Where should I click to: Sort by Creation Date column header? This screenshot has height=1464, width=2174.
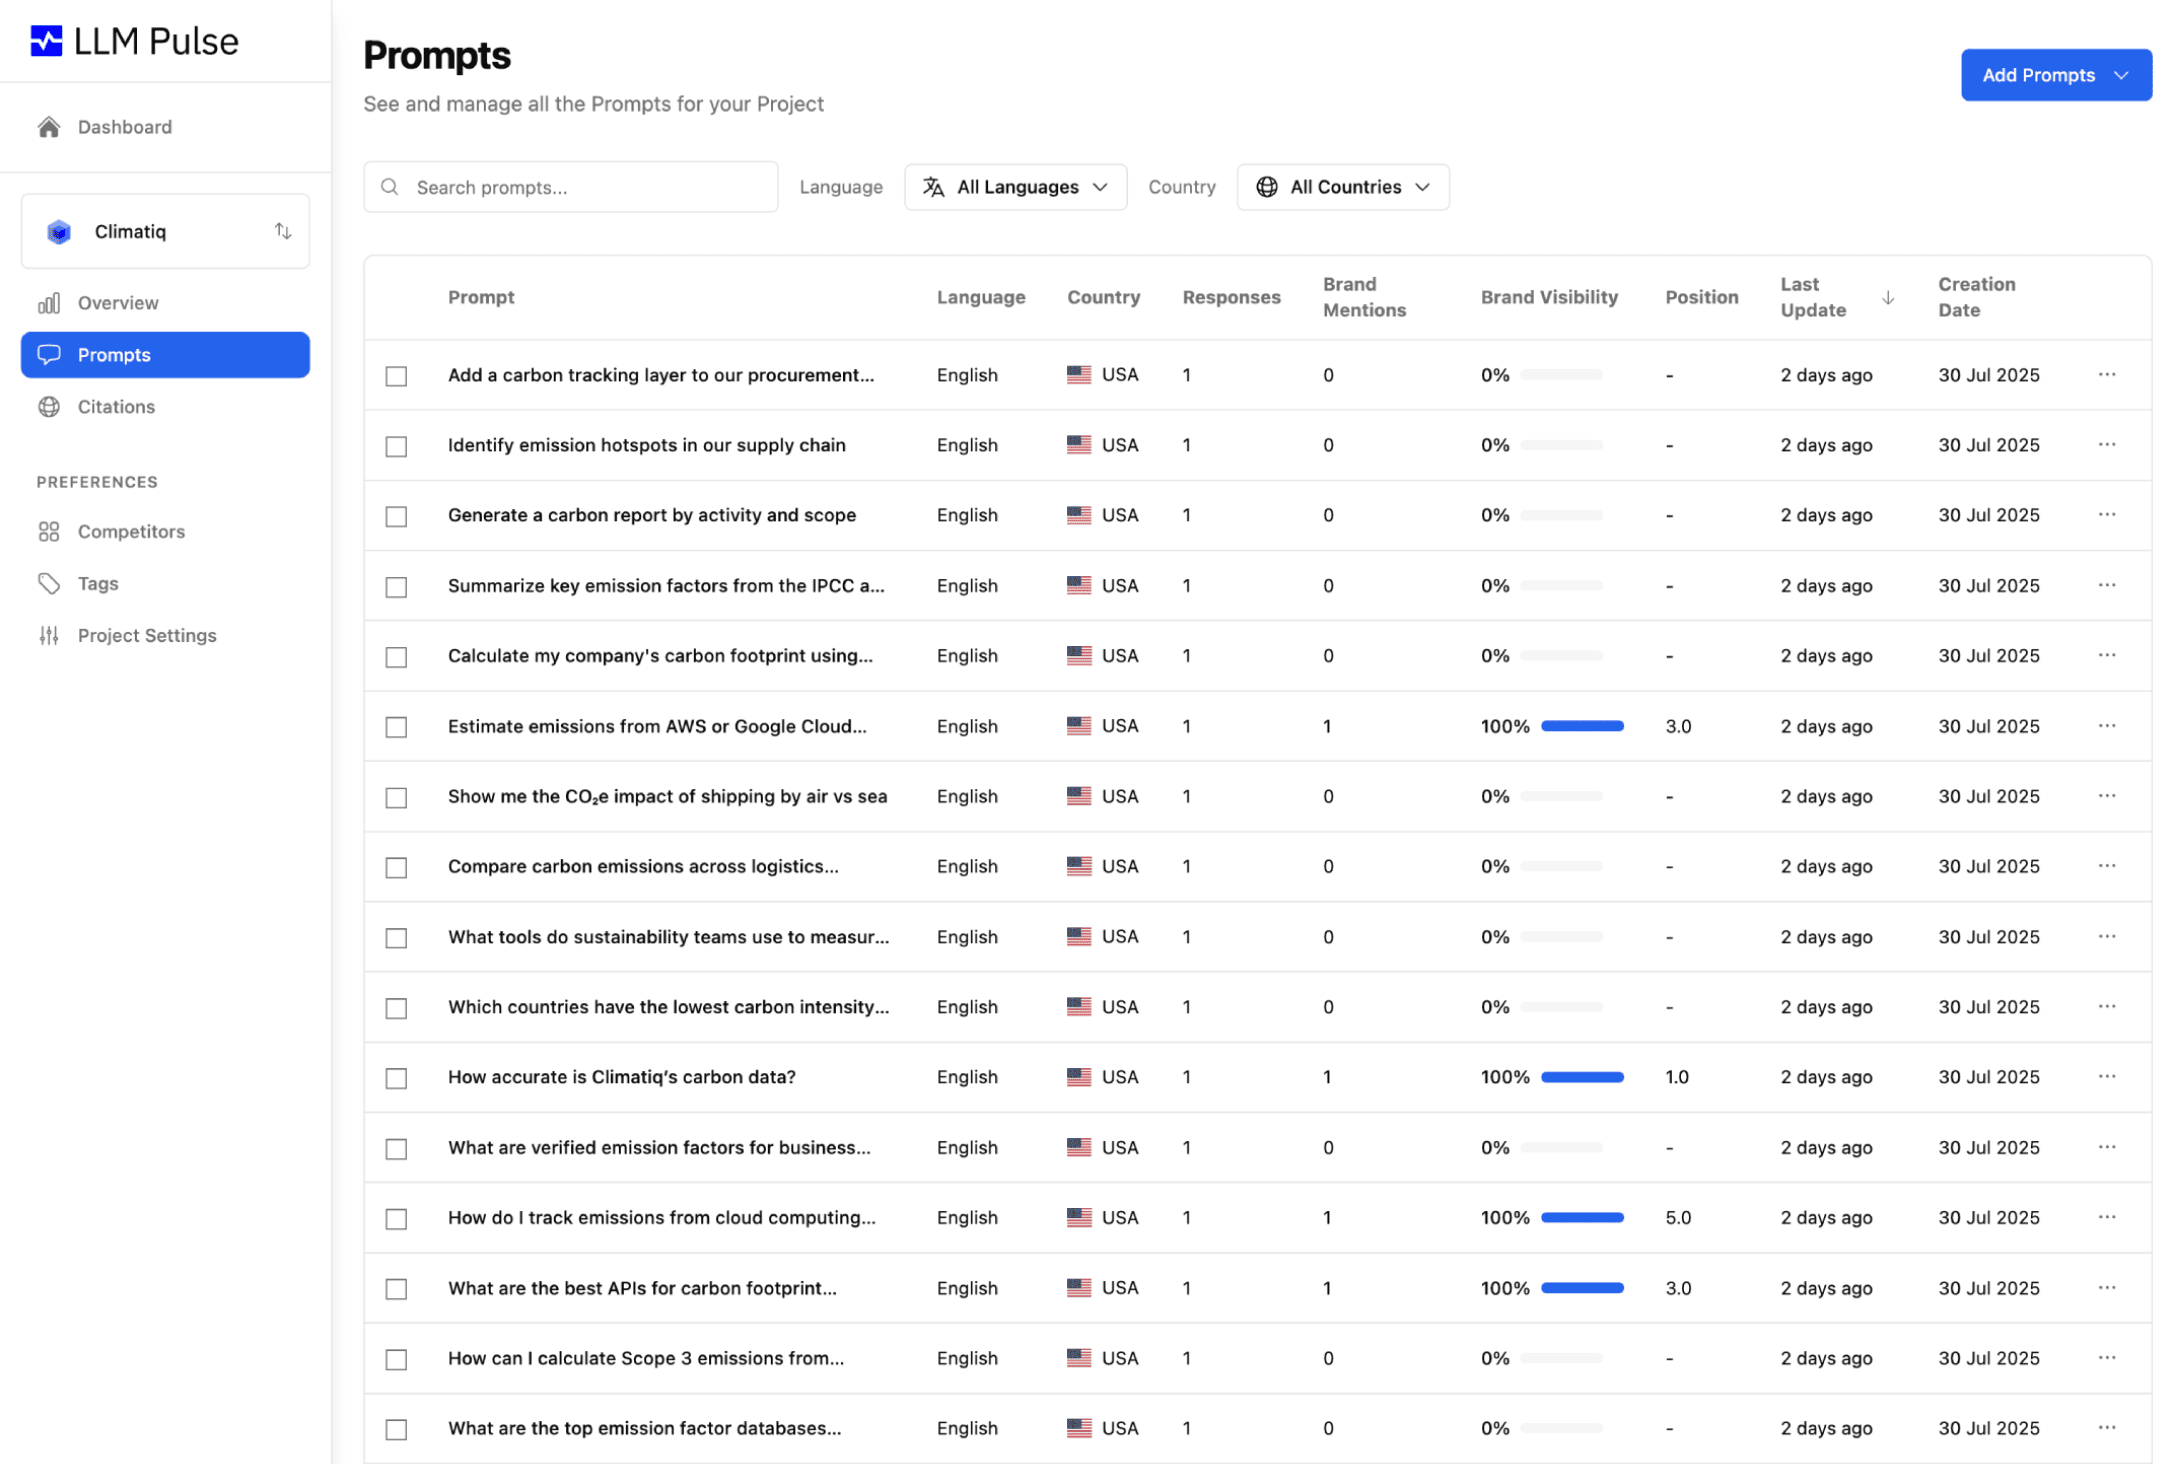1976,297
